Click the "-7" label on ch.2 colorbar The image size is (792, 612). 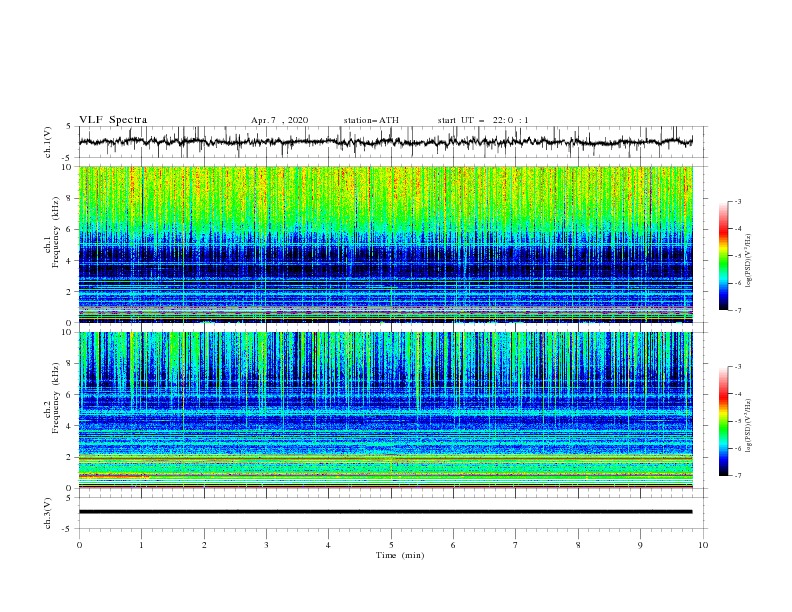tap(738, 476)
